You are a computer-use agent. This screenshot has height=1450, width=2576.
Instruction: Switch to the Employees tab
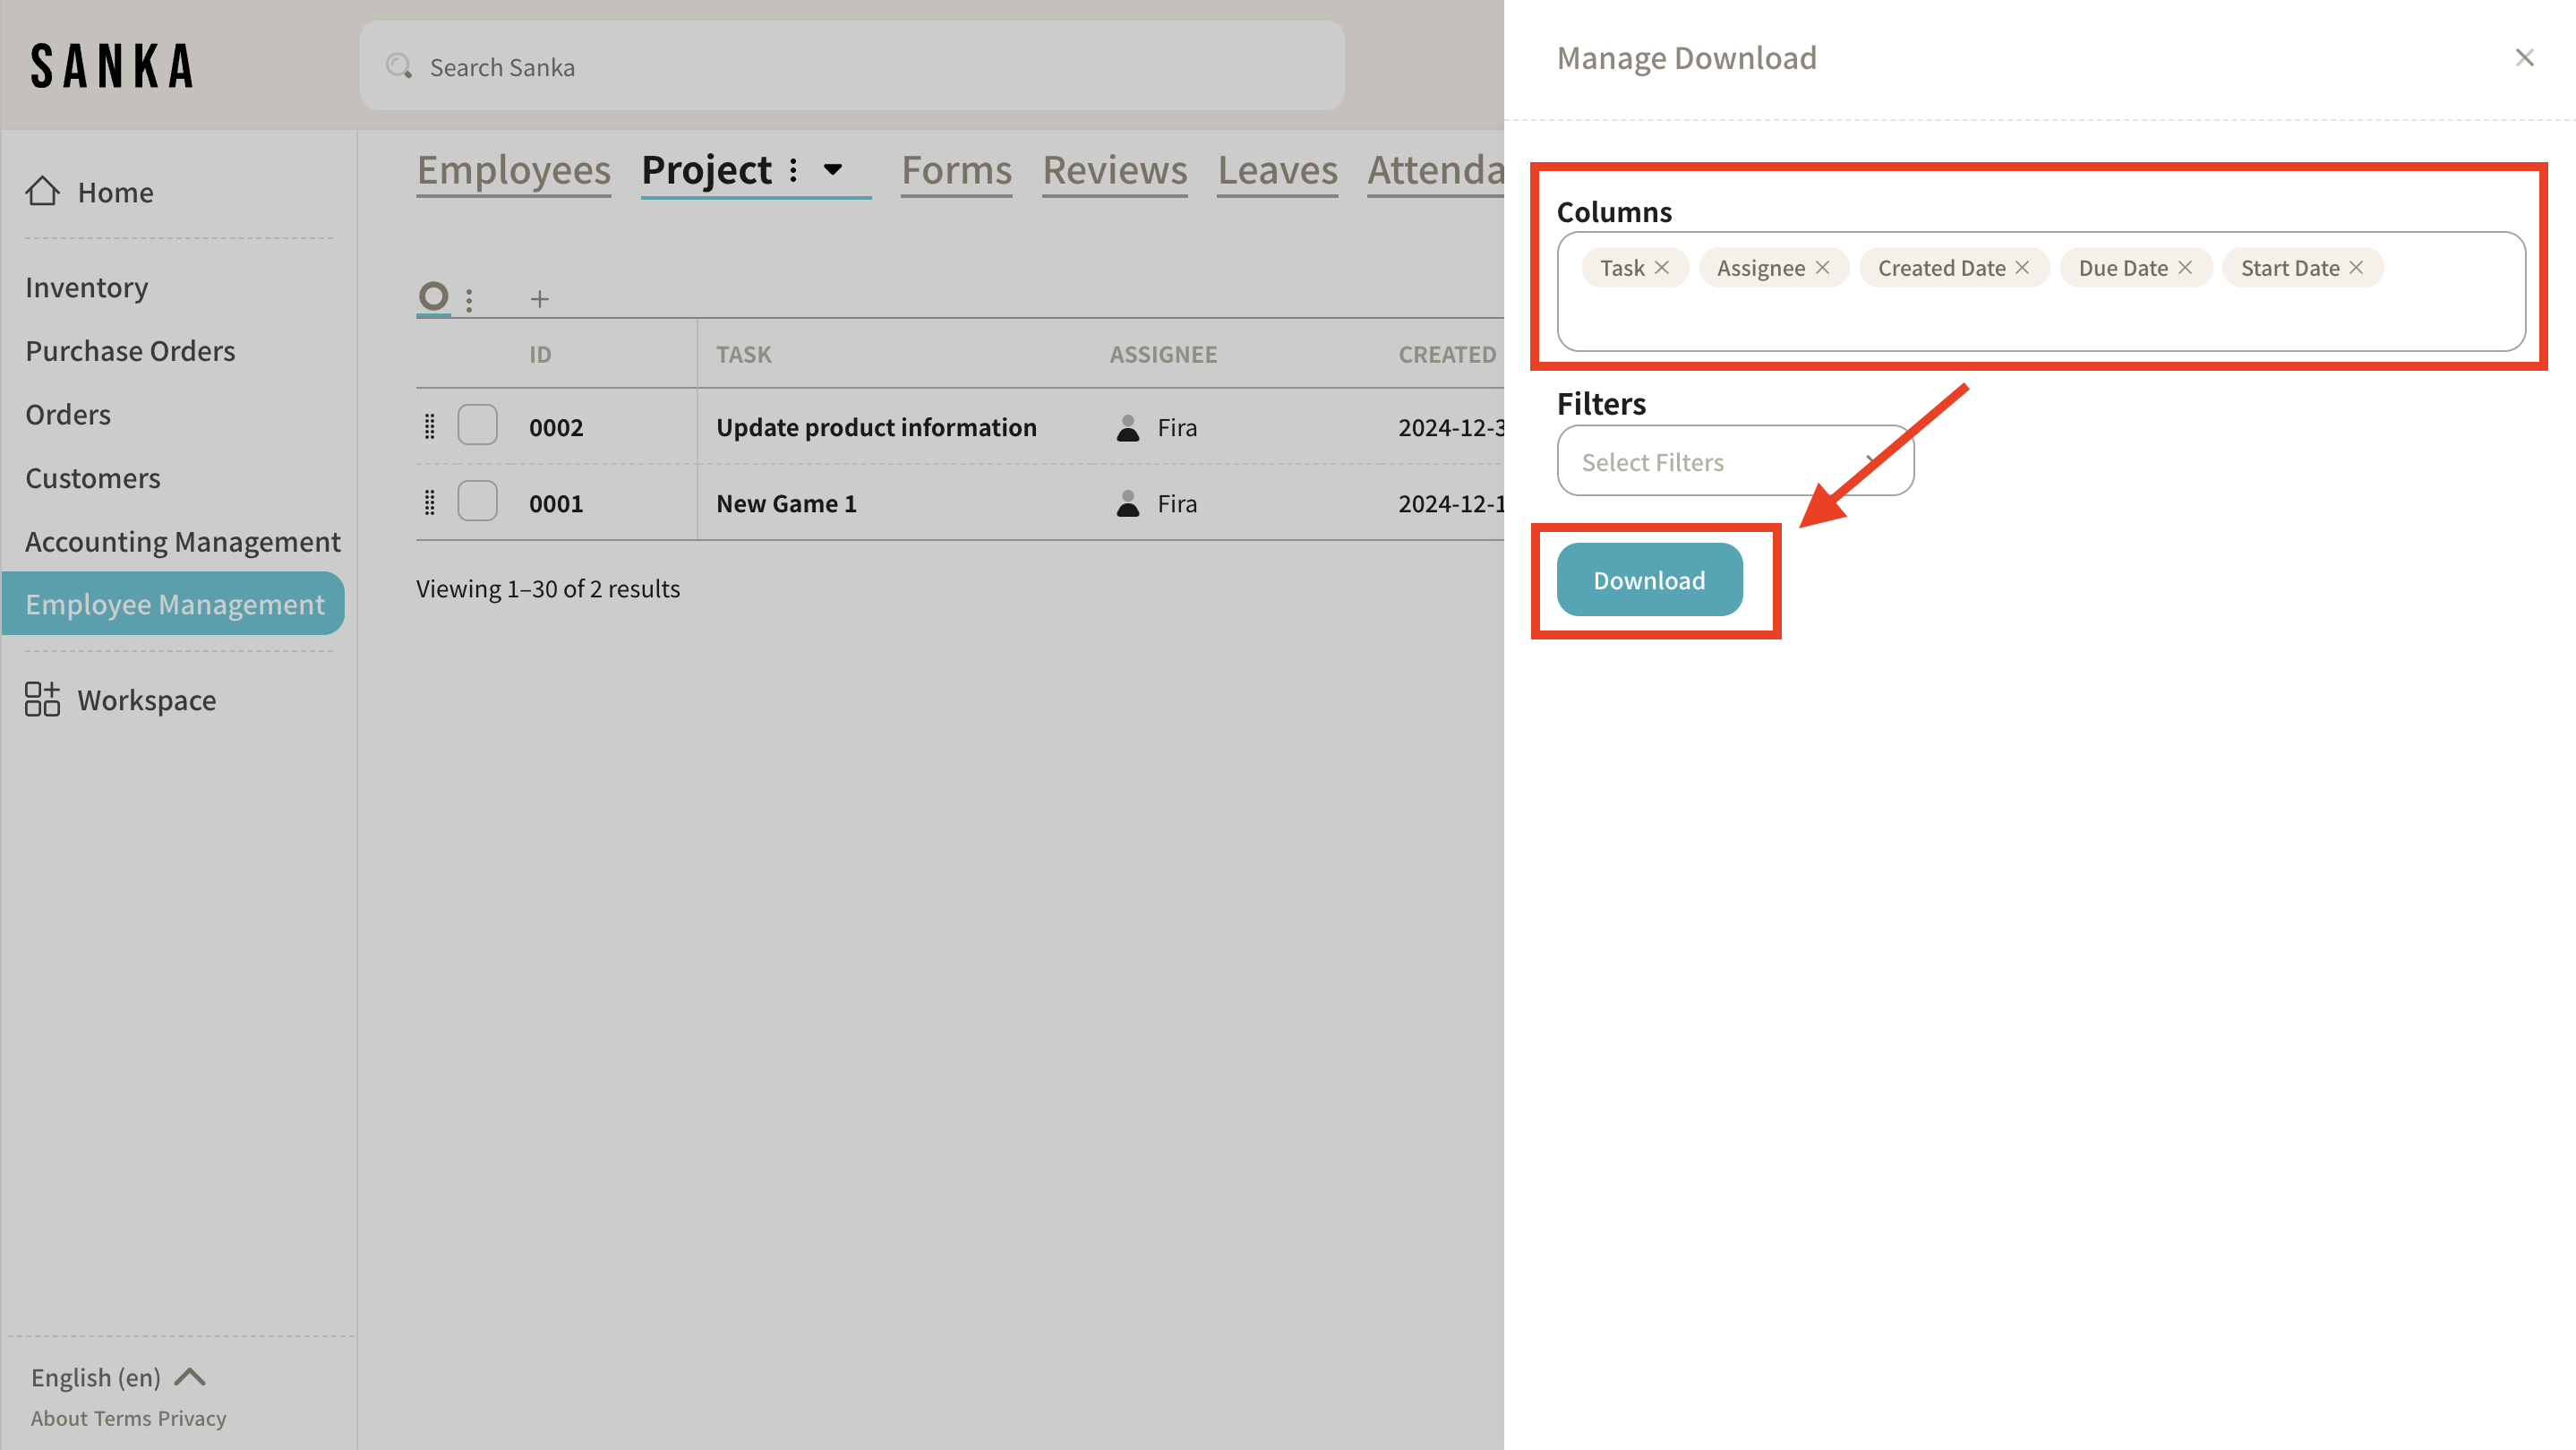[x=513, y=170]
